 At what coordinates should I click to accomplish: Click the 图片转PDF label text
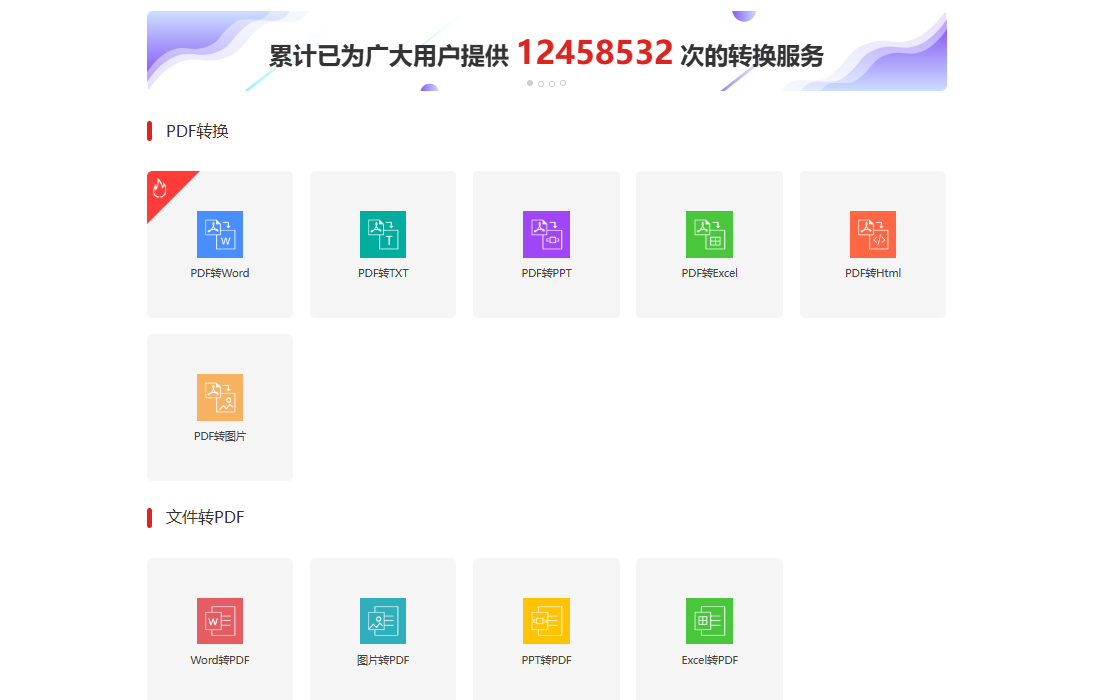[383, 660]
